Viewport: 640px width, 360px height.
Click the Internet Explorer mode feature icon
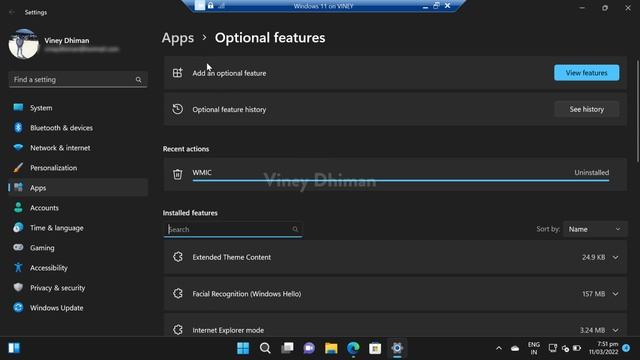pos(178,330)
